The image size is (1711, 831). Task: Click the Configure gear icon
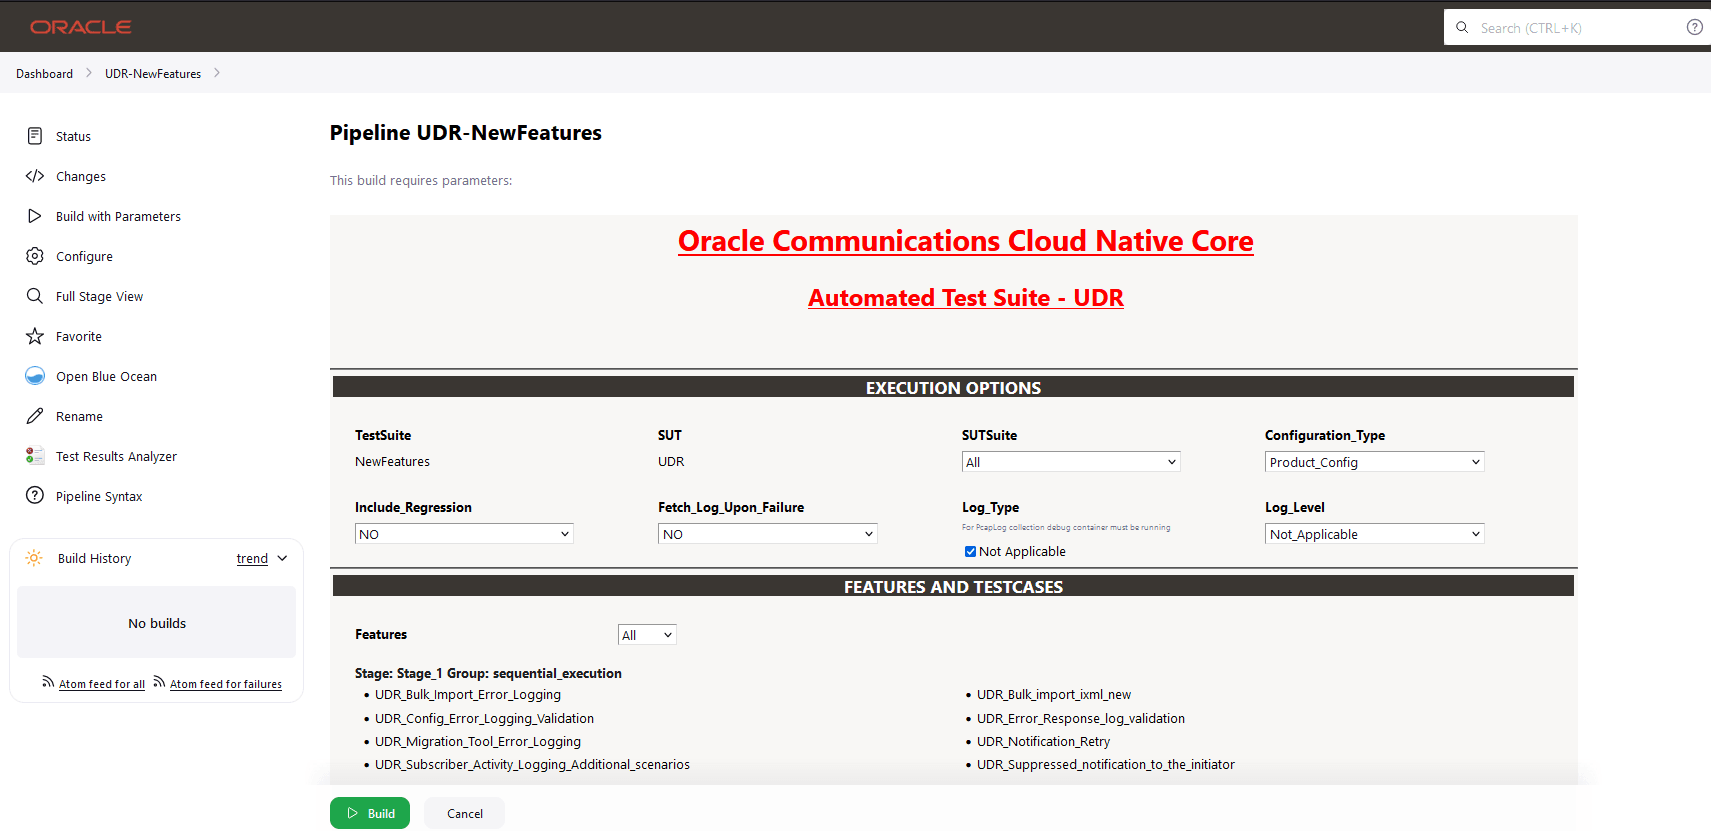(35, 256)
